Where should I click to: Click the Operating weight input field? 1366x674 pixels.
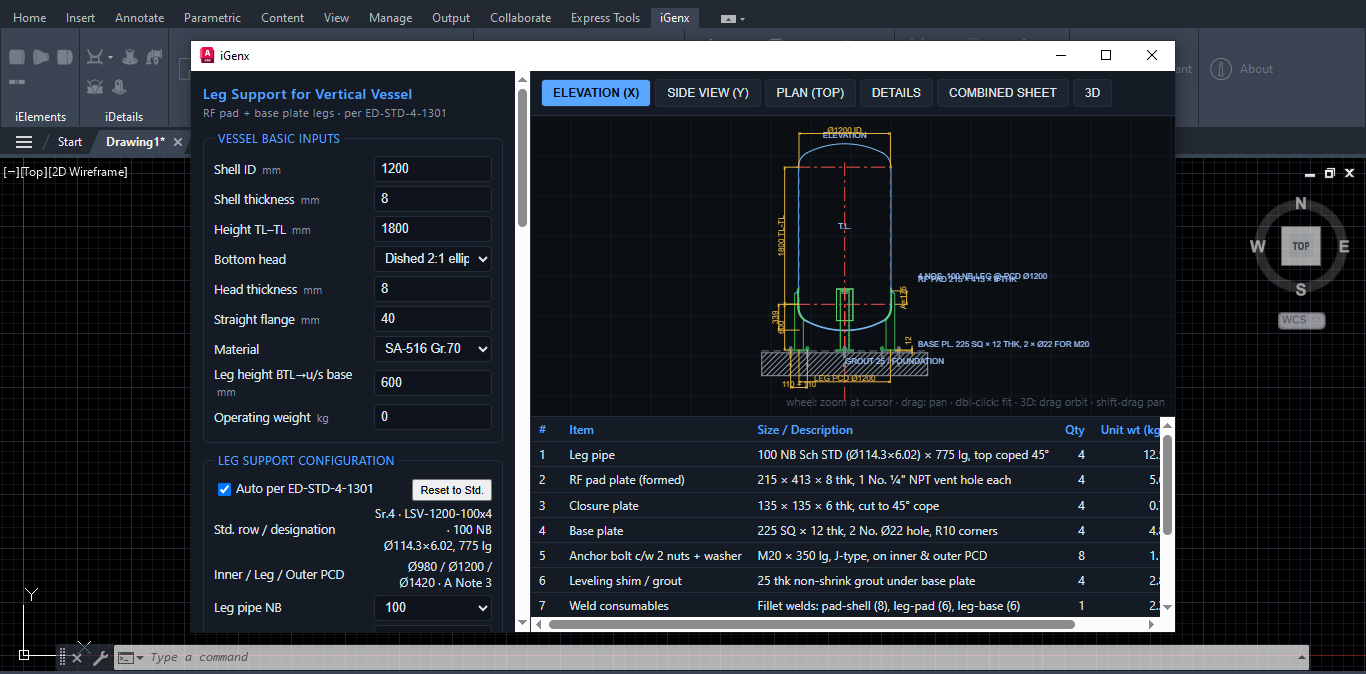pos(433,417)
